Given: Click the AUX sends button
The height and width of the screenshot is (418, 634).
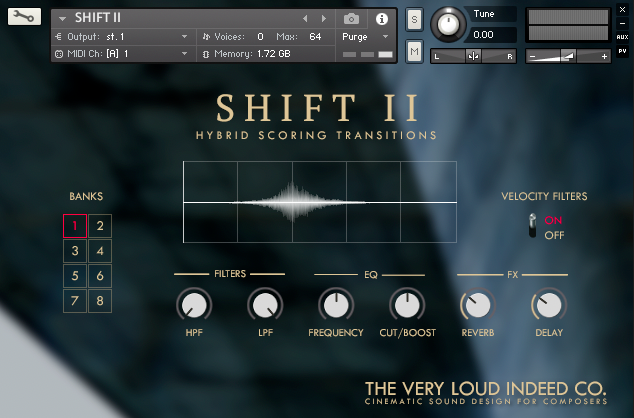Looking at the screenshot, I should [x=622, y=36].
